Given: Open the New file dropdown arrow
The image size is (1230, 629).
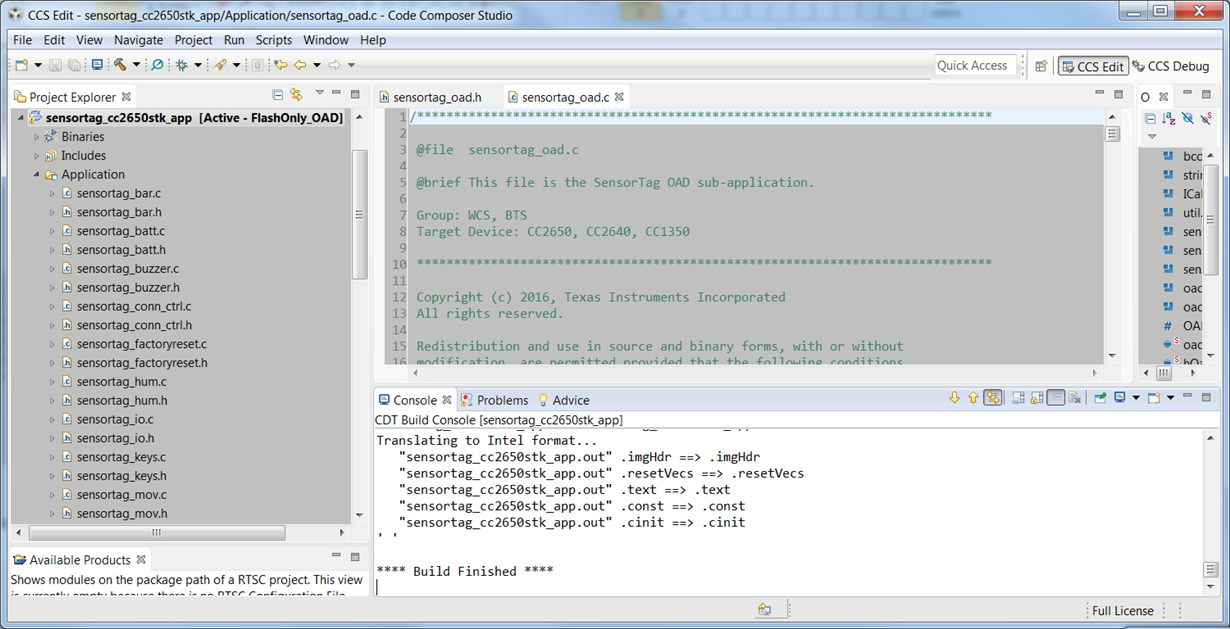Looking at the screenshot, I should click(38, 65).
